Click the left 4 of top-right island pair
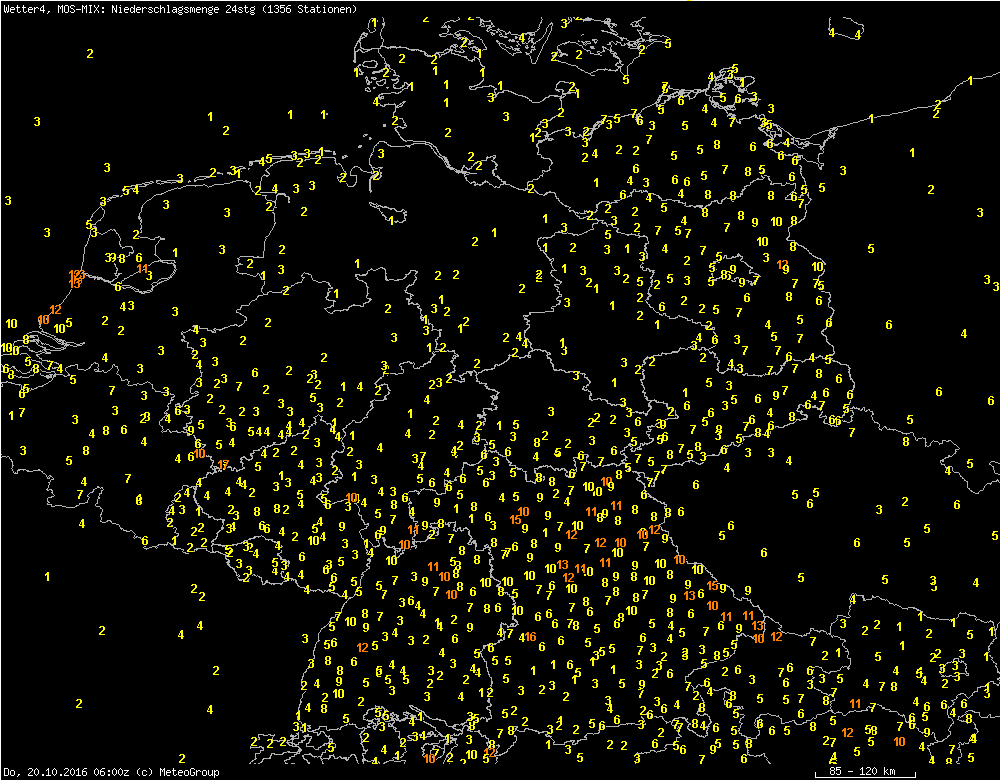1000x780 pixels. pyautogui.click(x=832, y=33)
